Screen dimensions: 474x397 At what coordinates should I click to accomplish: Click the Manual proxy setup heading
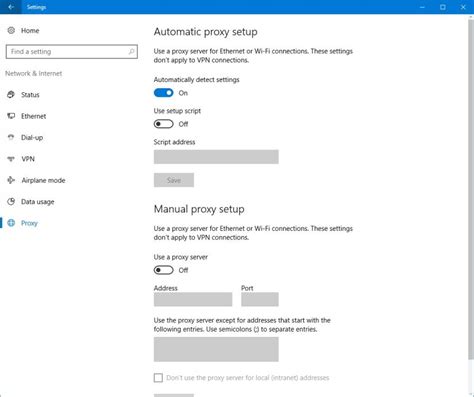click(x=199, y=209)
